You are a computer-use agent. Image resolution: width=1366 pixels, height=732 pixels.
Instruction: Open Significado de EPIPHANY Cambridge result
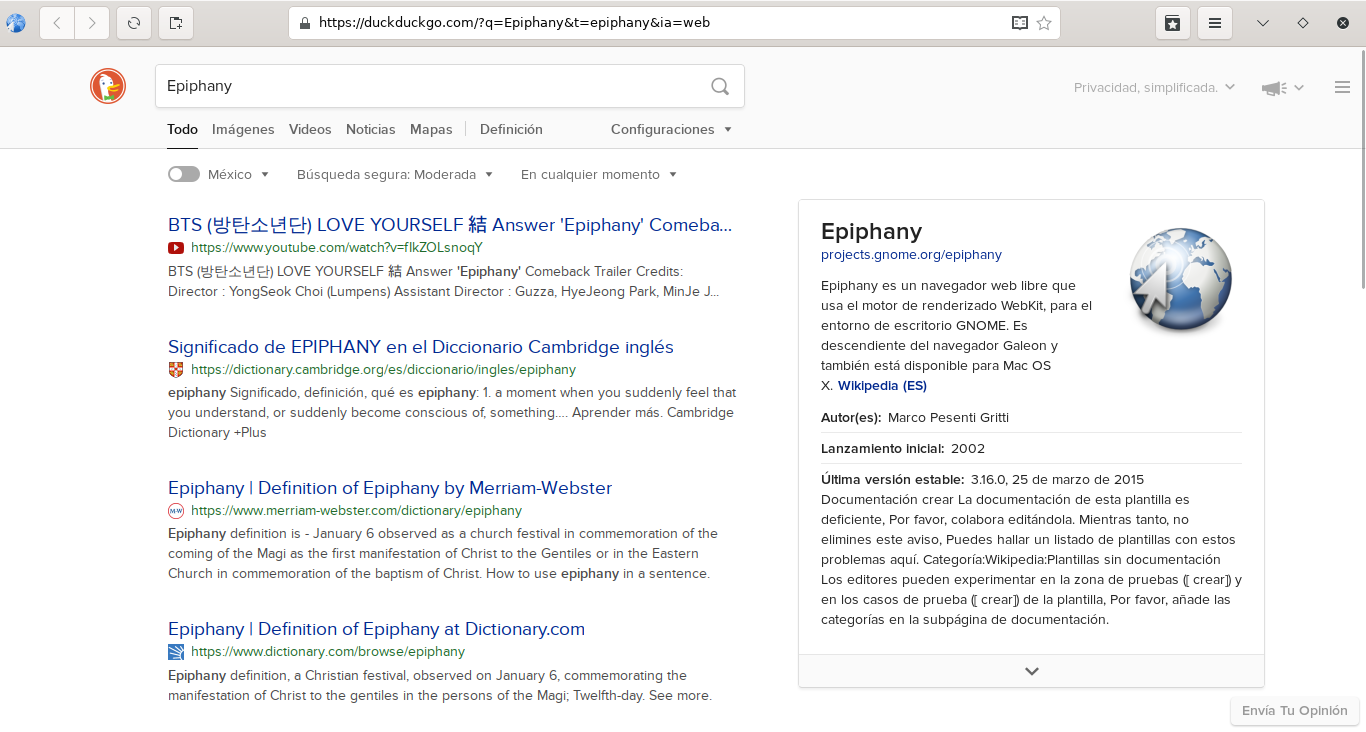421,347
